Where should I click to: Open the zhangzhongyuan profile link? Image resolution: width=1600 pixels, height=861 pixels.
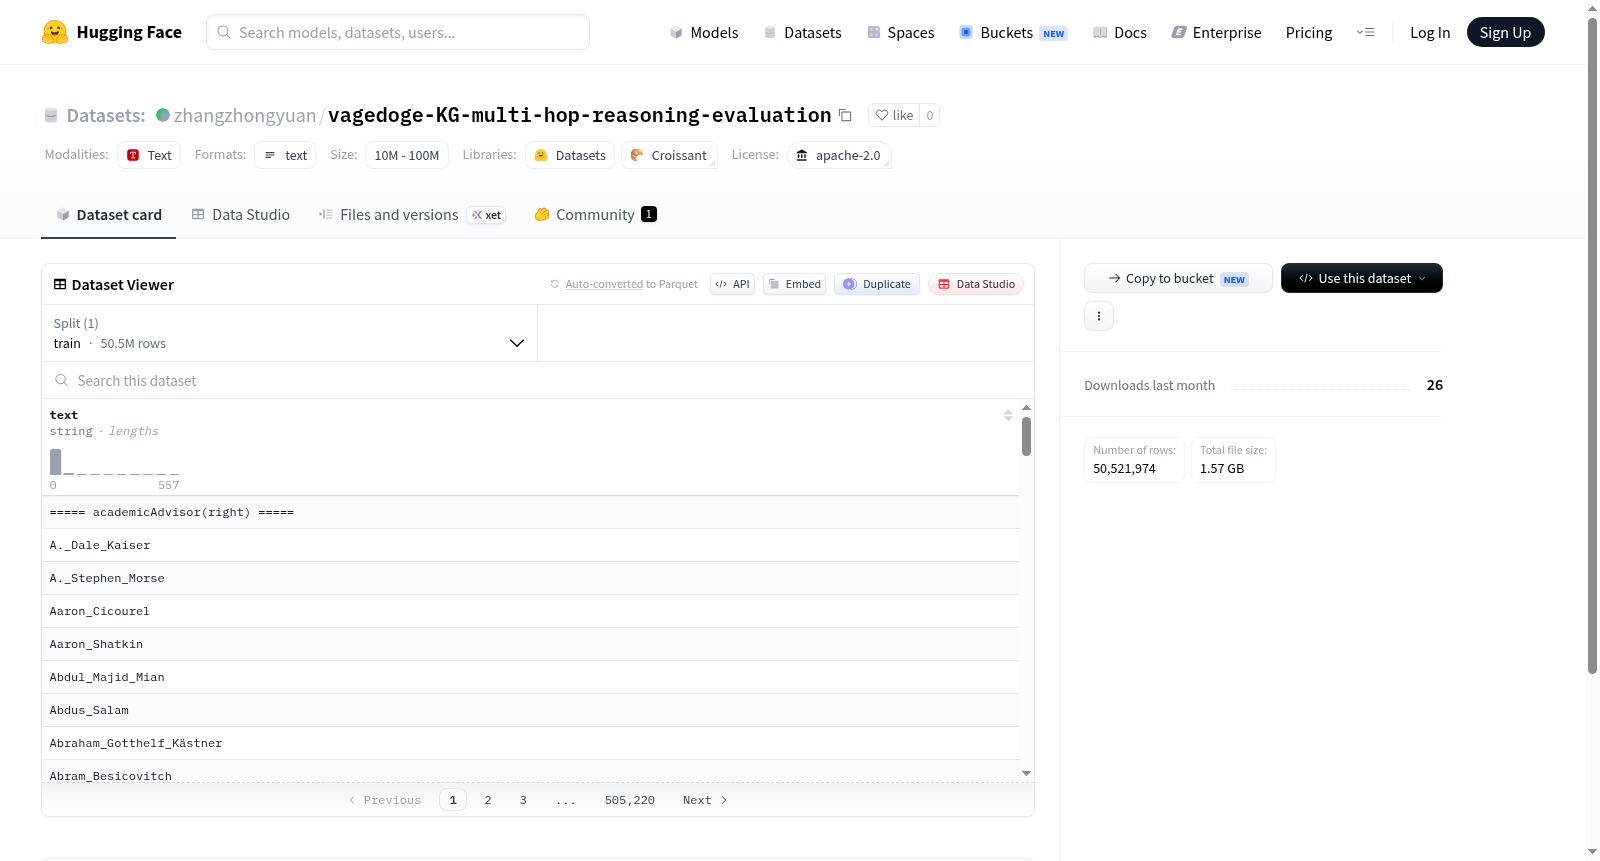(x=245, y=115)
